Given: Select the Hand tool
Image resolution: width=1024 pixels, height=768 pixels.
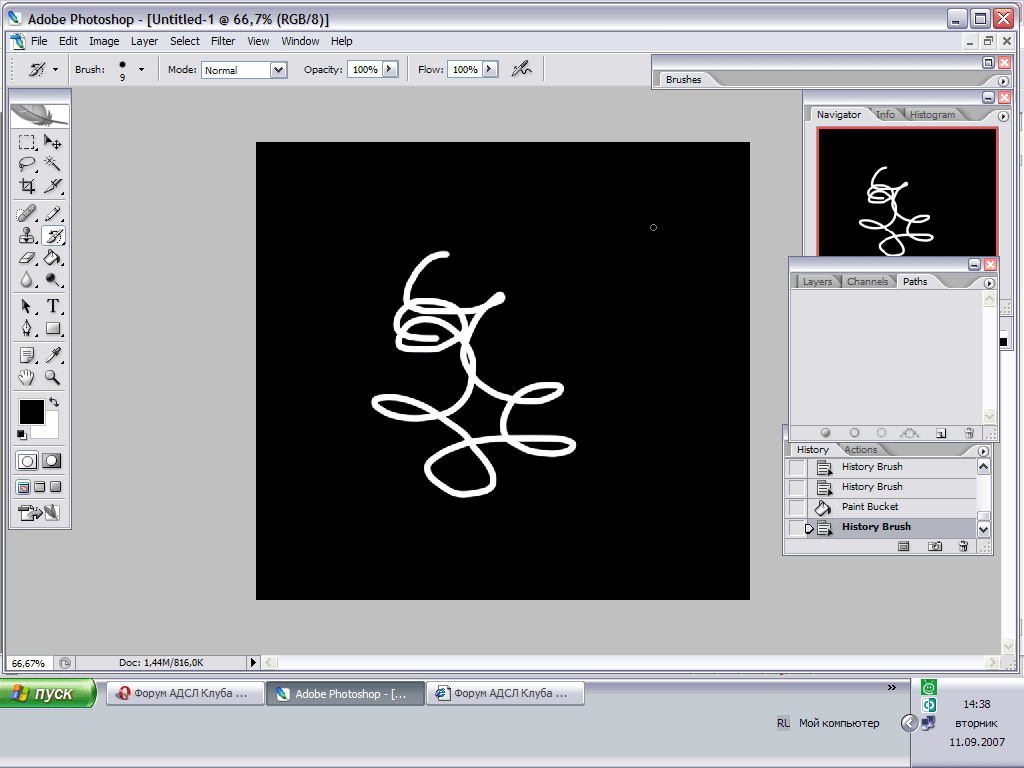Looking at the screenshot, I should (x=27, y=377).
